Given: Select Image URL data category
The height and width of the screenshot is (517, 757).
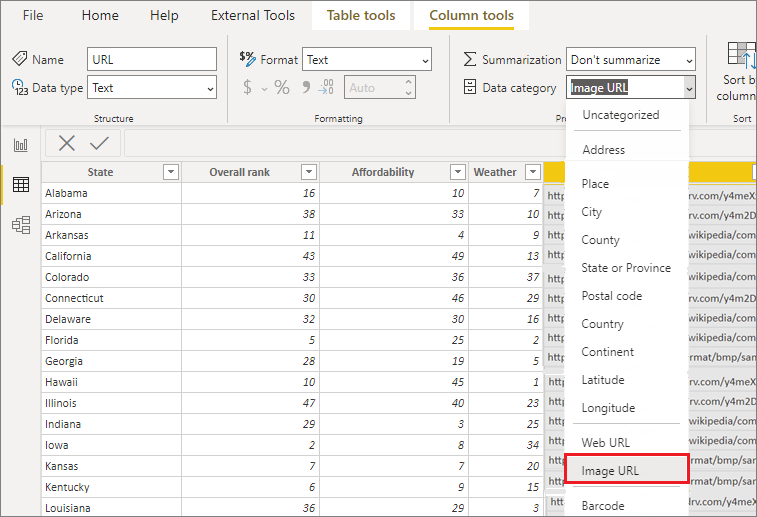Looking at the screenshot, I should [x=626, y=468].
